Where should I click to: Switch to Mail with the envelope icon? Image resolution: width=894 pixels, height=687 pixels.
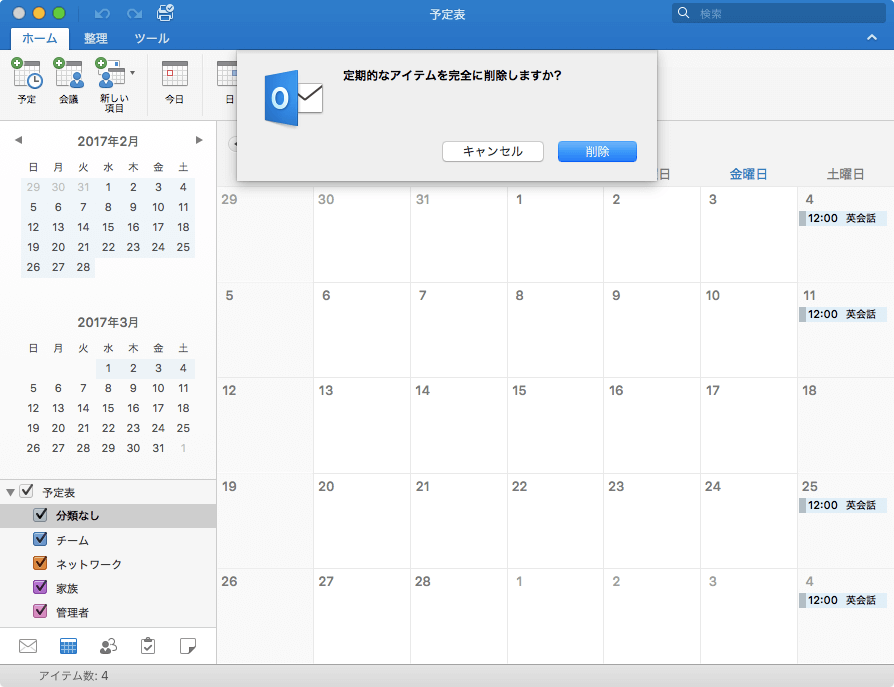(27, 646)
